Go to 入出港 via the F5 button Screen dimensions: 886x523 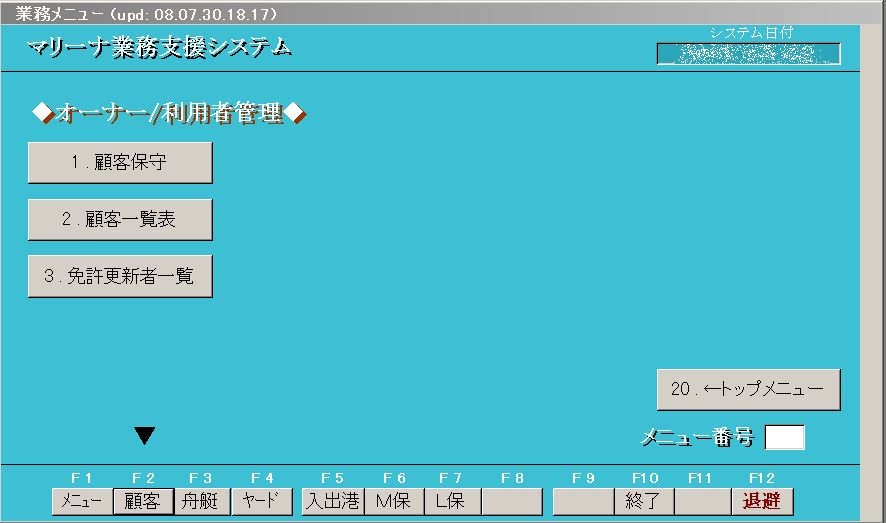point(332,501)
